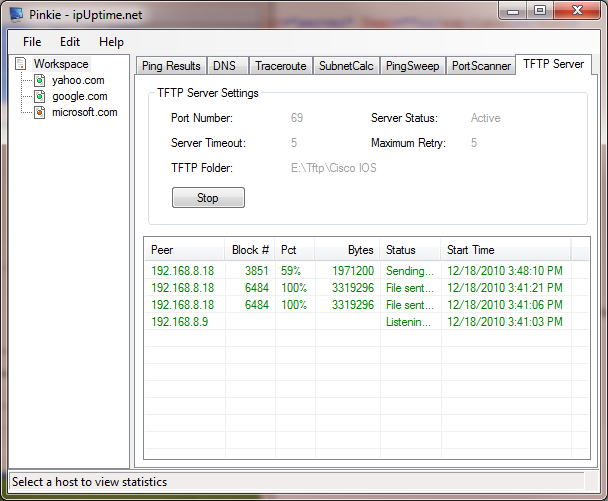Sort by the Status column header

point(411,250)
